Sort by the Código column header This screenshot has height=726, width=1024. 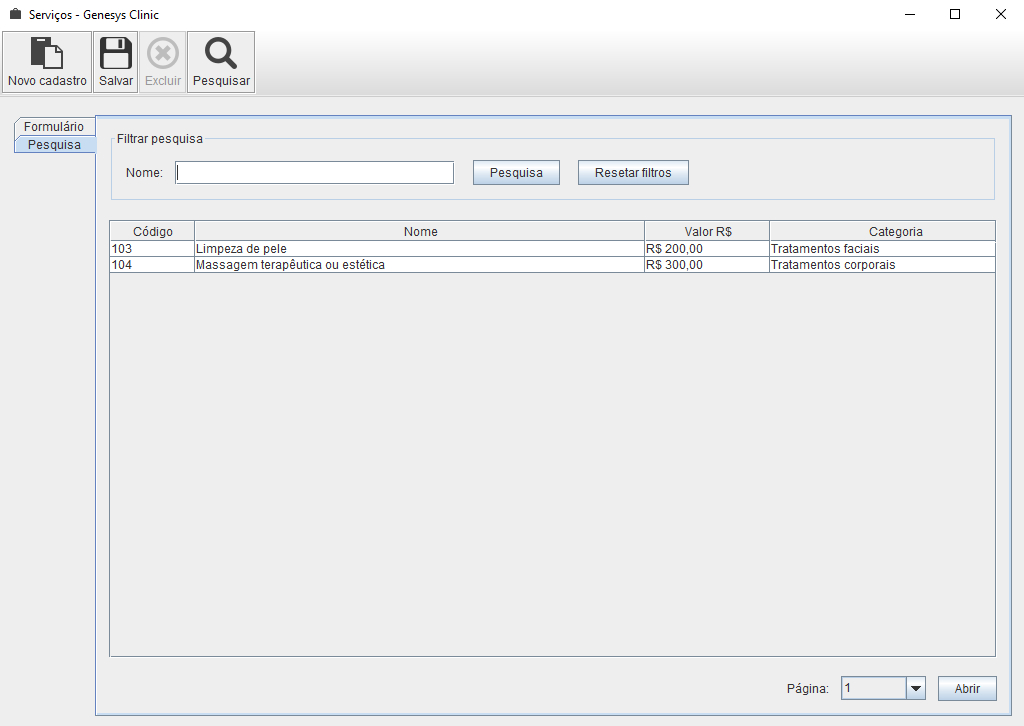click(152, 231)
